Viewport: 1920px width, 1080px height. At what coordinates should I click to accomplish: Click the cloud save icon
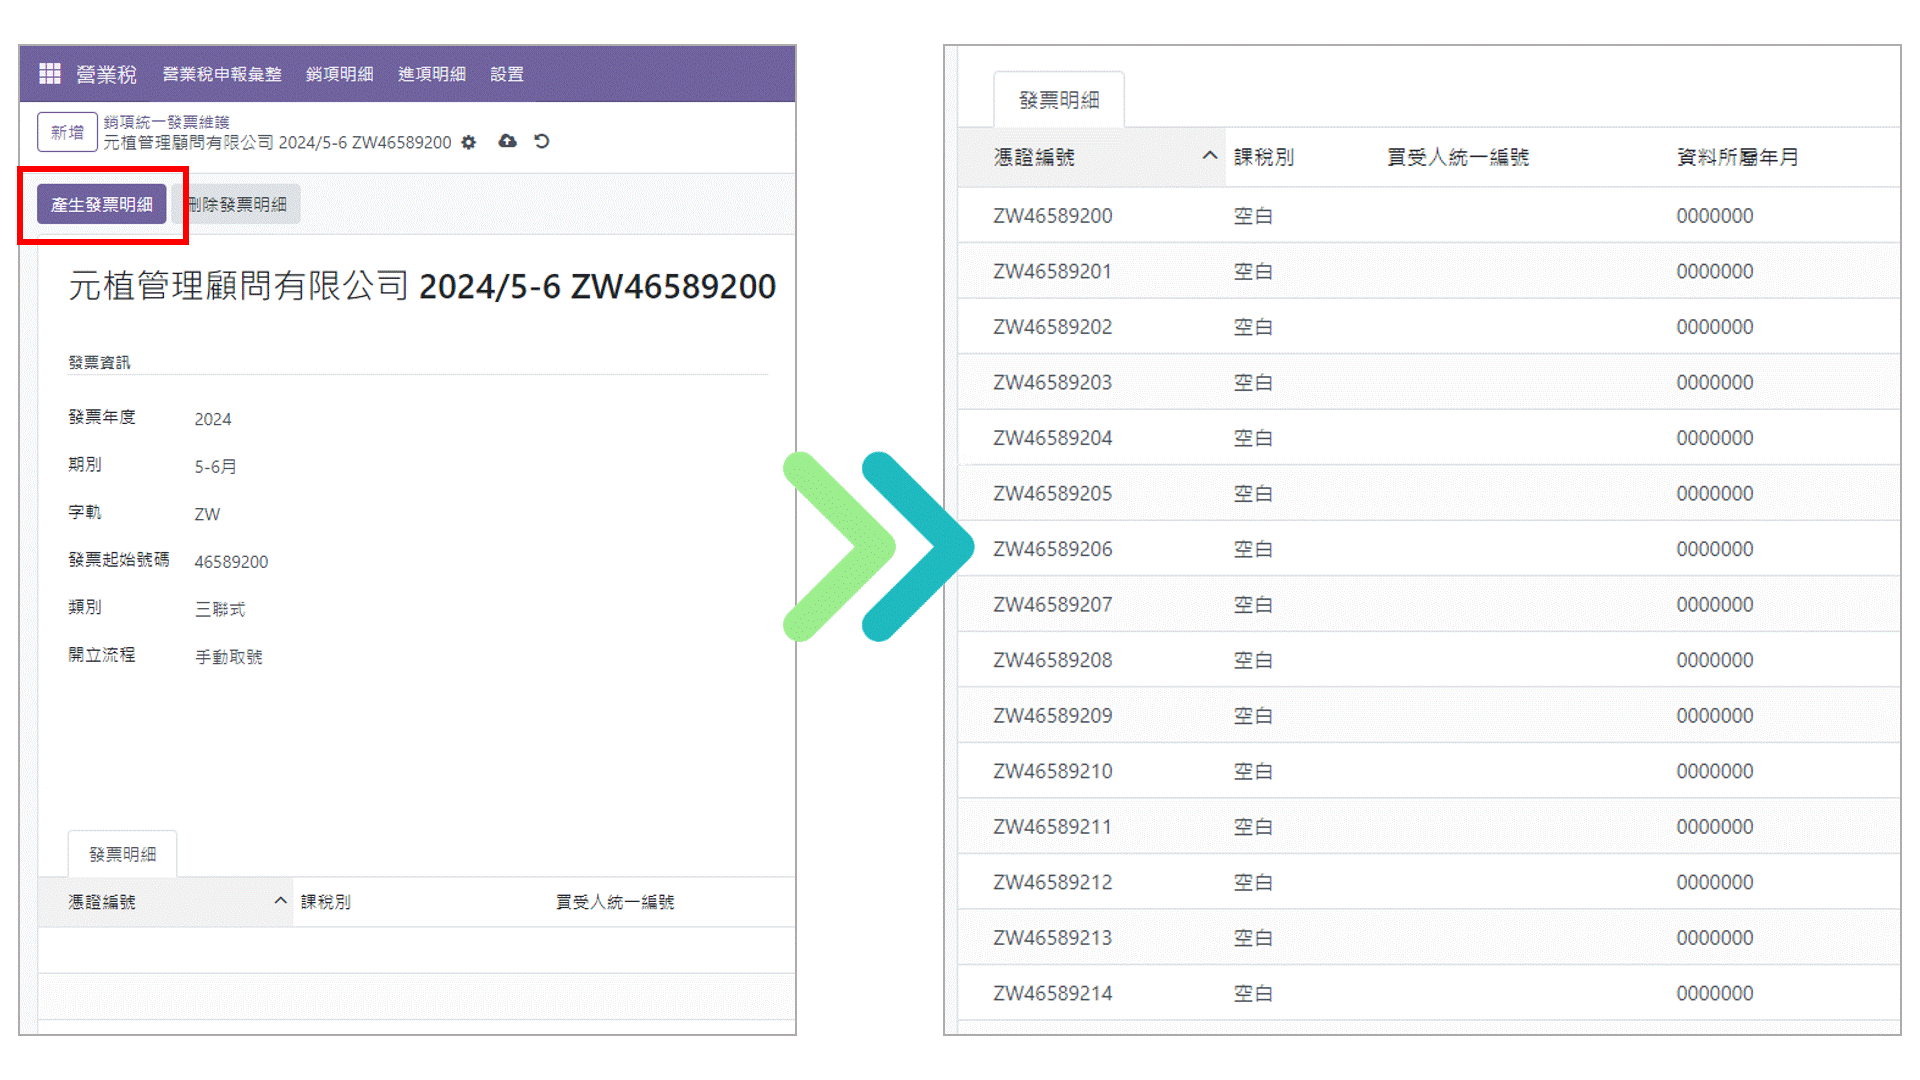508,141
